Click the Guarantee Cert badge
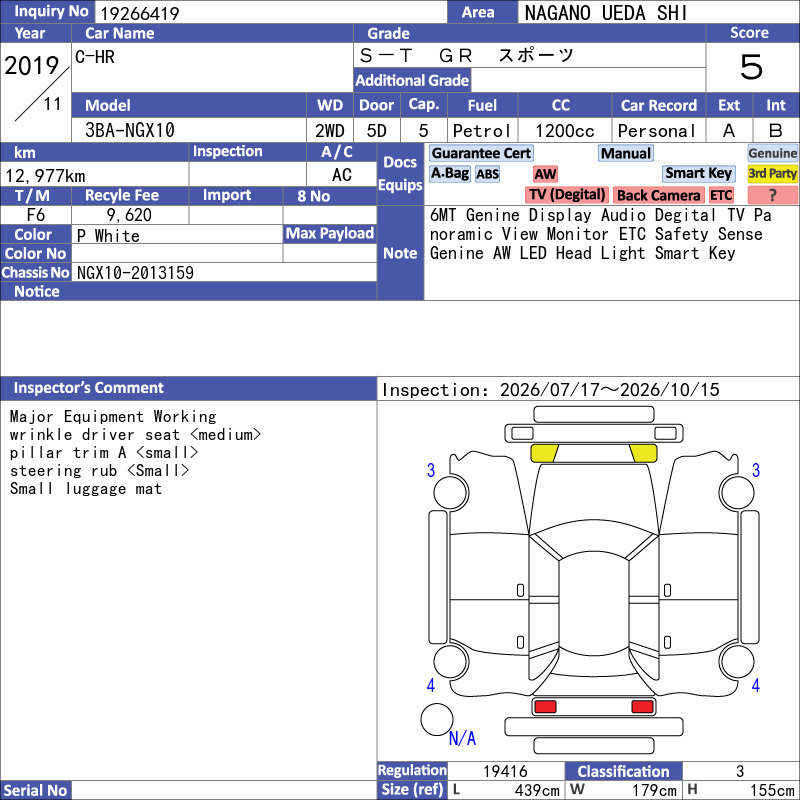The width and height of the screenshot is (800, 800). pos(481,153)
